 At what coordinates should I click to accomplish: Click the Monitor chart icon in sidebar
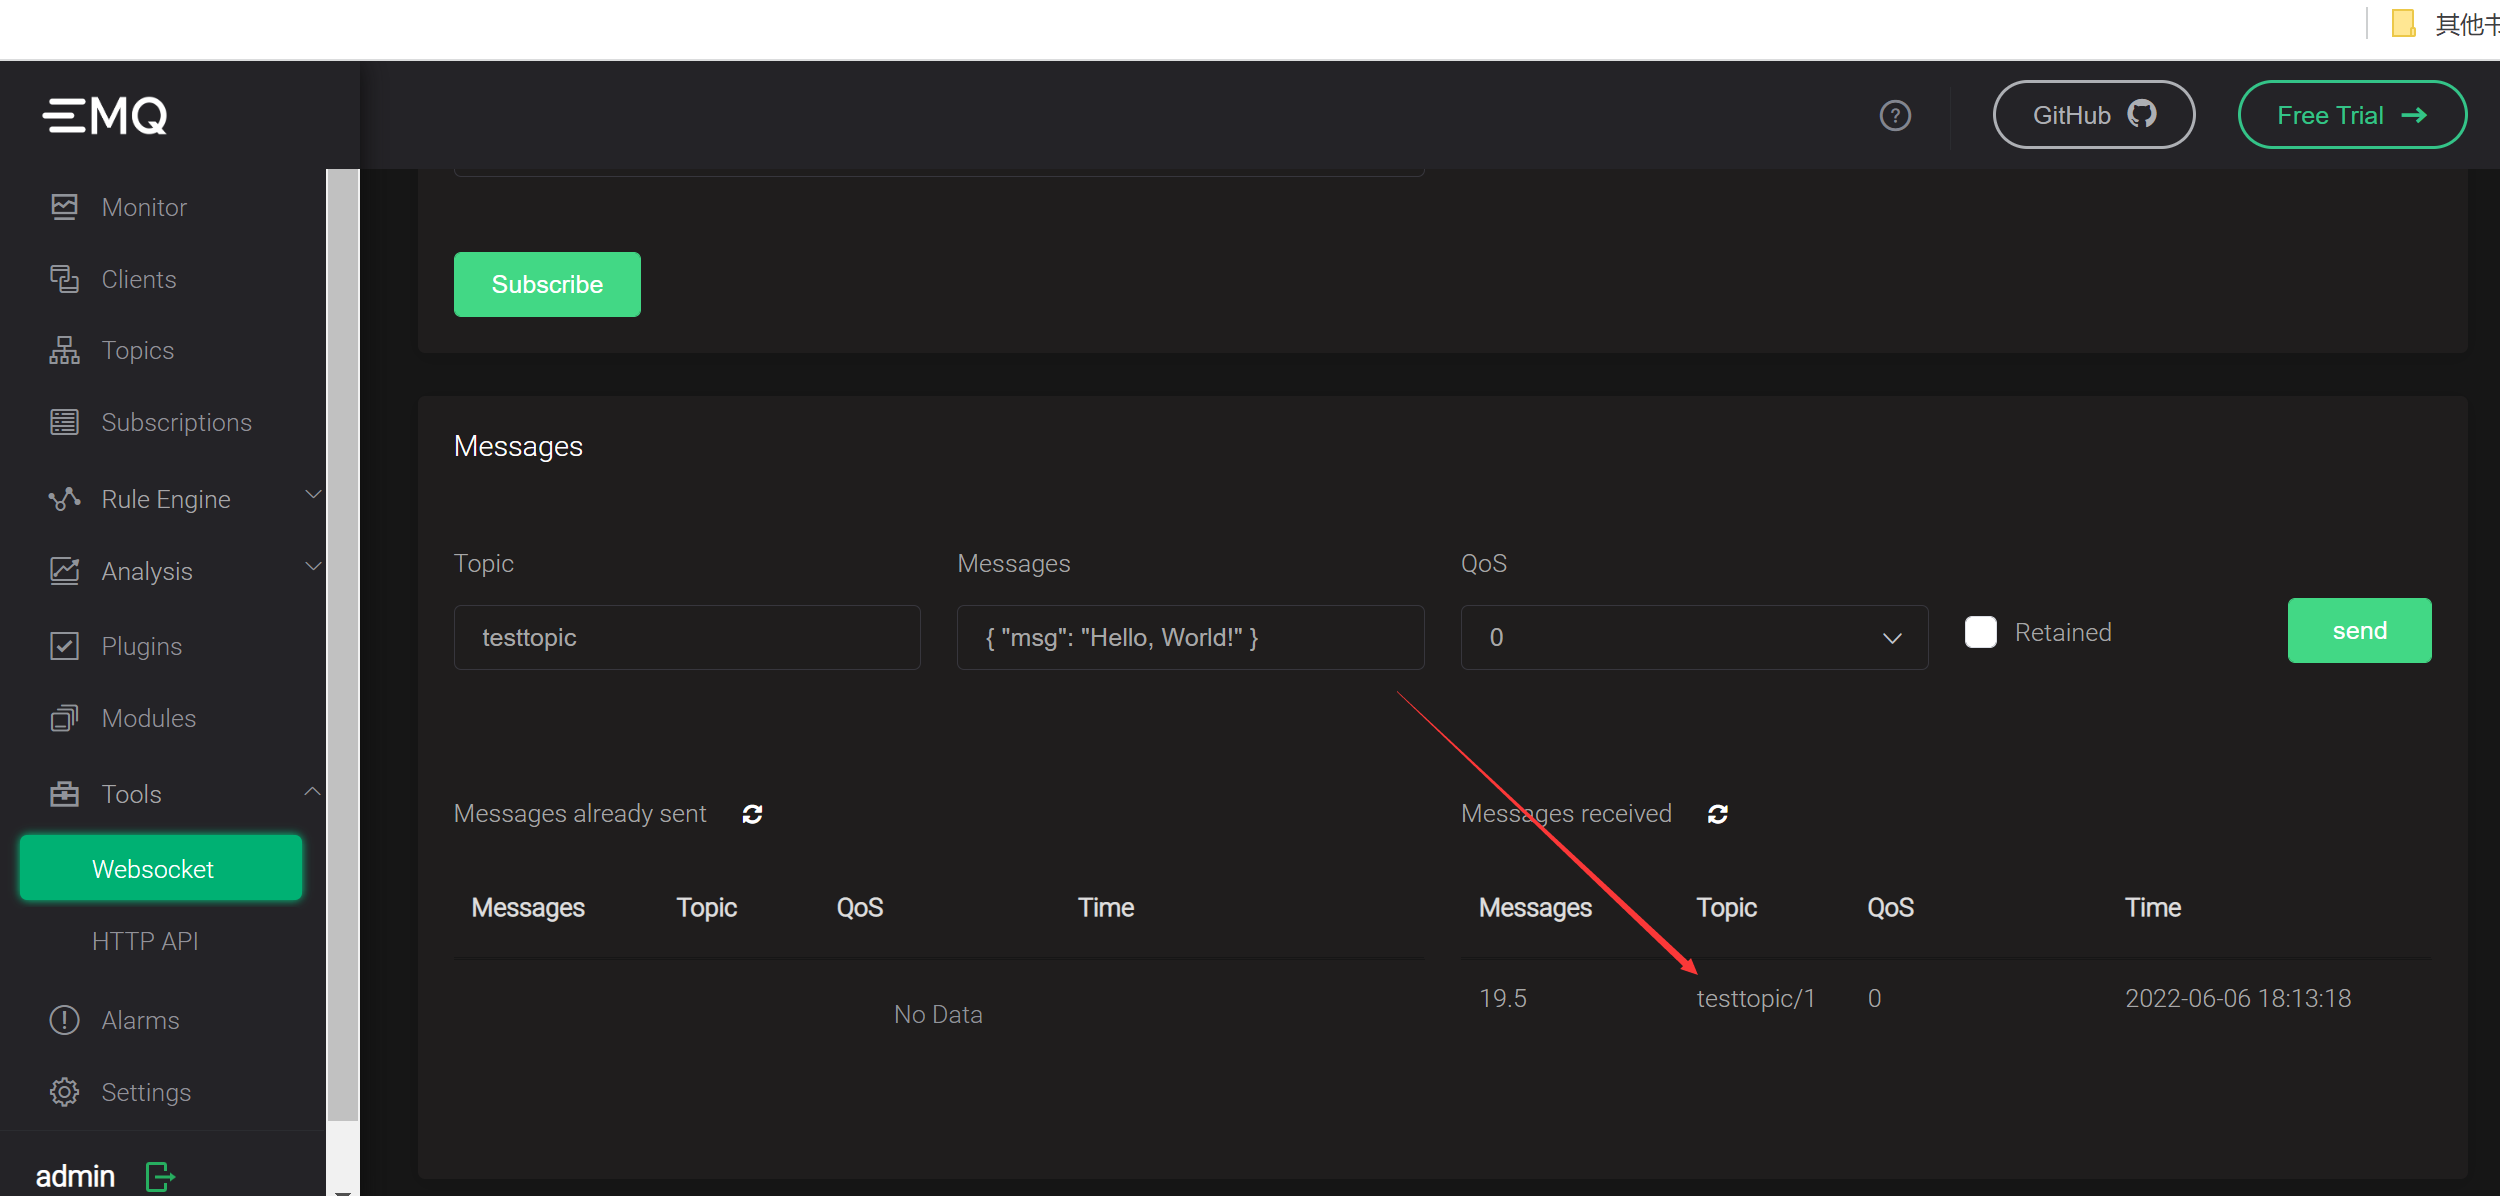64,207
